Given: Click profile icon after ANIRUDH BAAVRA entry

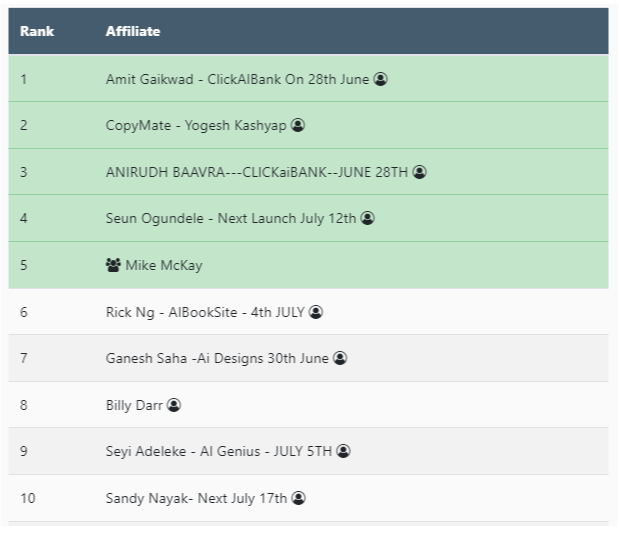Looking at the screenshot, I should (420, 172).
